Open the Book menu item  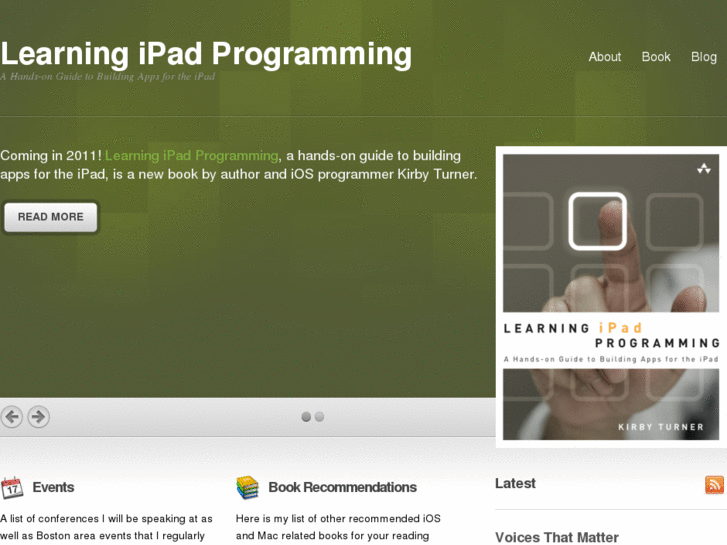click(x=656, y=57)
